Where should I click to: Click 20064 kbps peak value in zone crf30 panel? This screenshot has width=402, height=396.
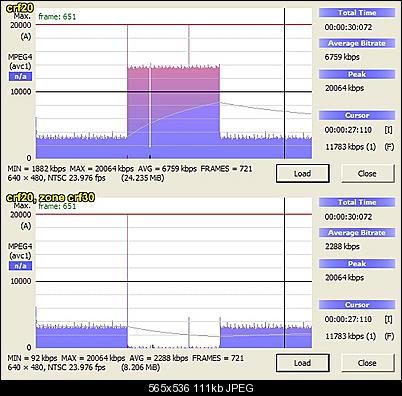[x=344, y=277]
